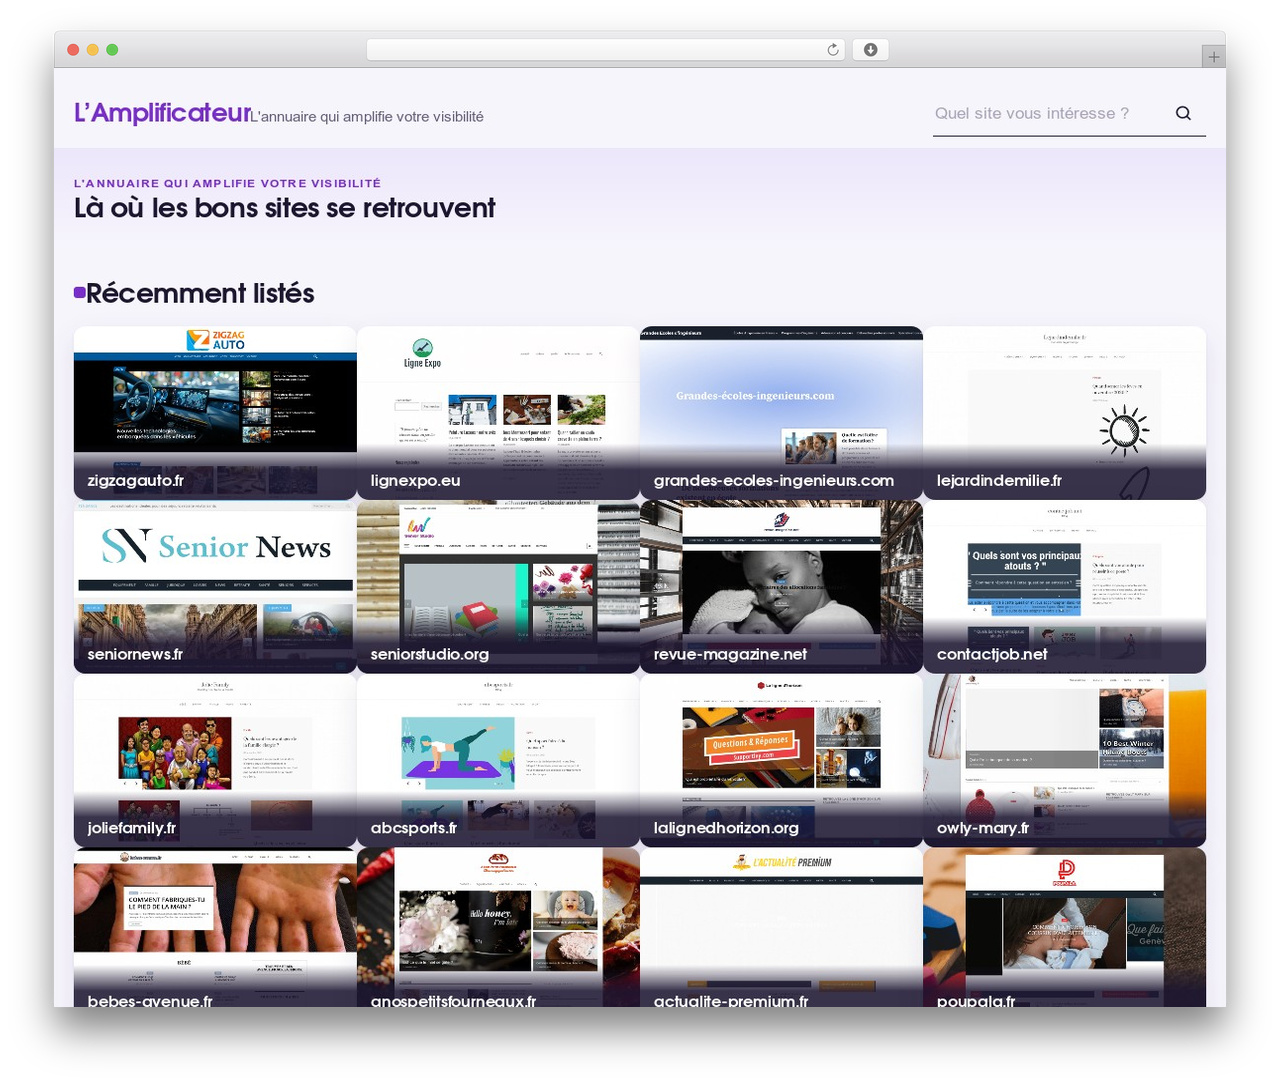View the grandes-ecoles-ingenieurs.com listing
Screen dimensions: 1280x1084
coord(781,413)
